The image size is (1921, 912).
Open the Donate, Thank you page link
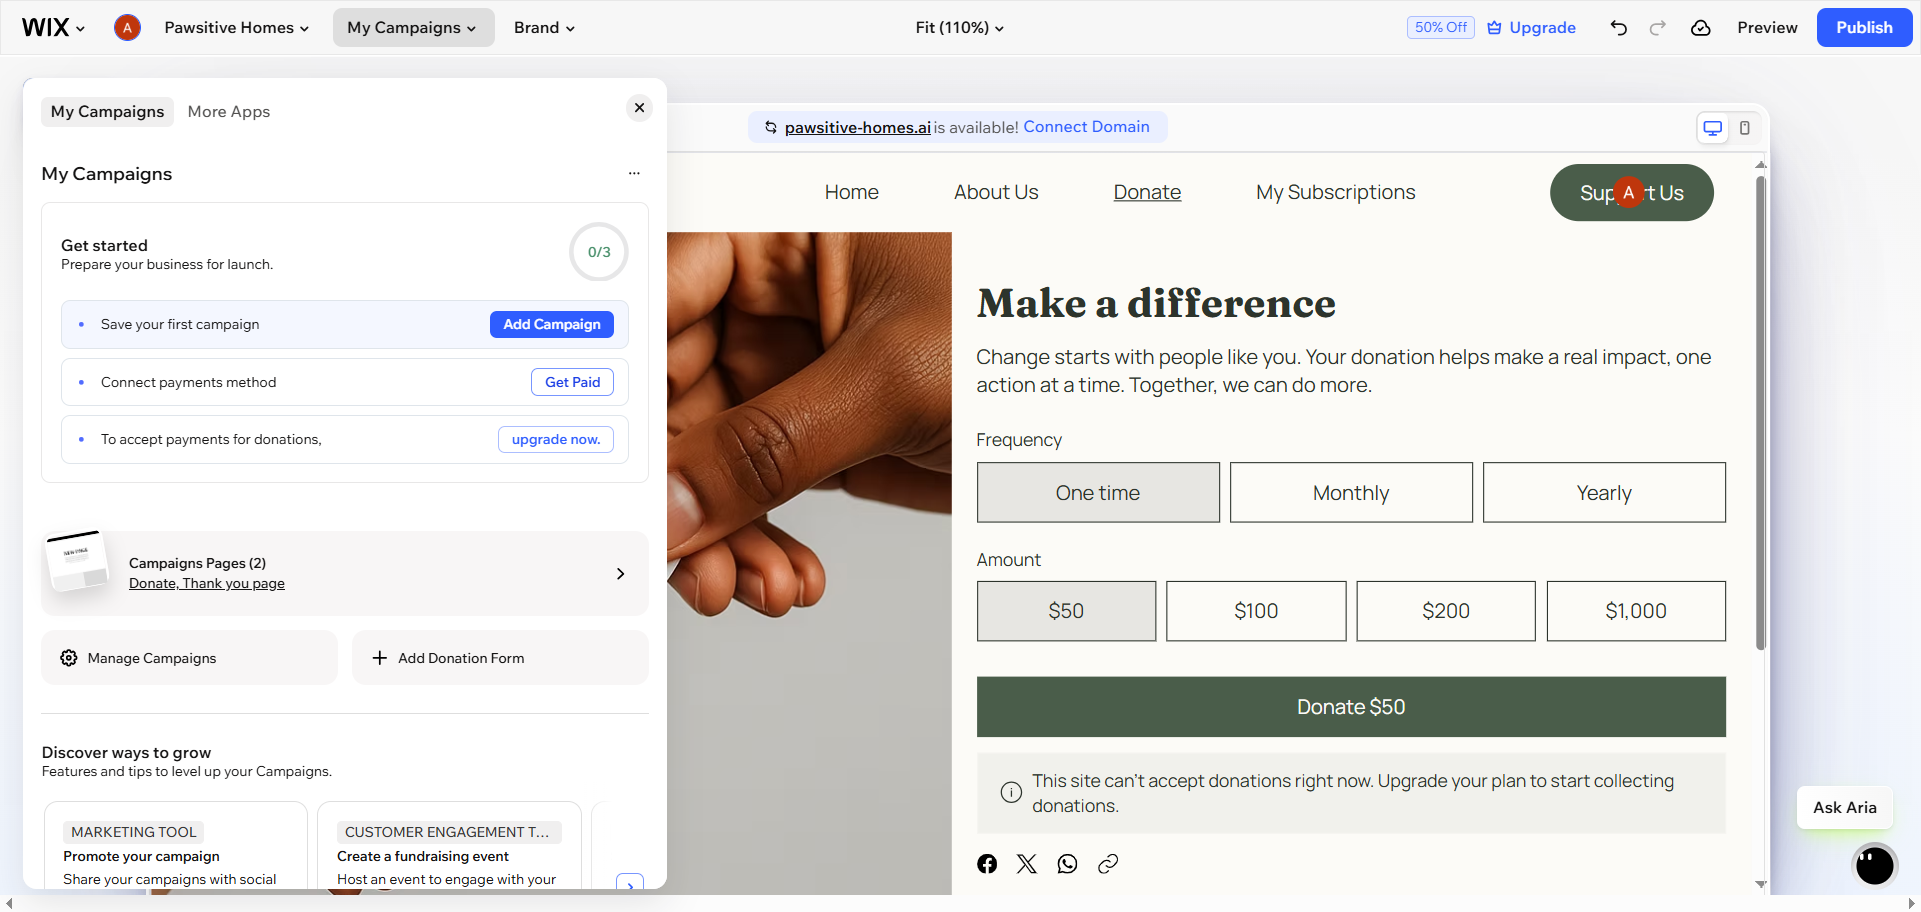[207, 584]
